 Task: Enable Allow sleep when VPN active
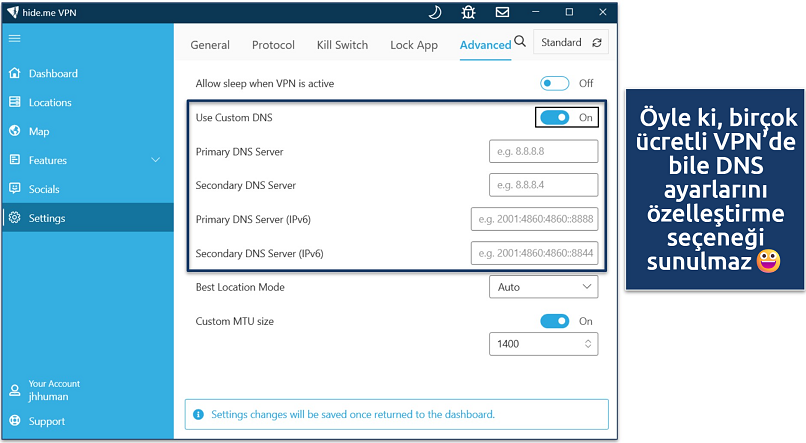pyautogui.click(x=554, y=83)
